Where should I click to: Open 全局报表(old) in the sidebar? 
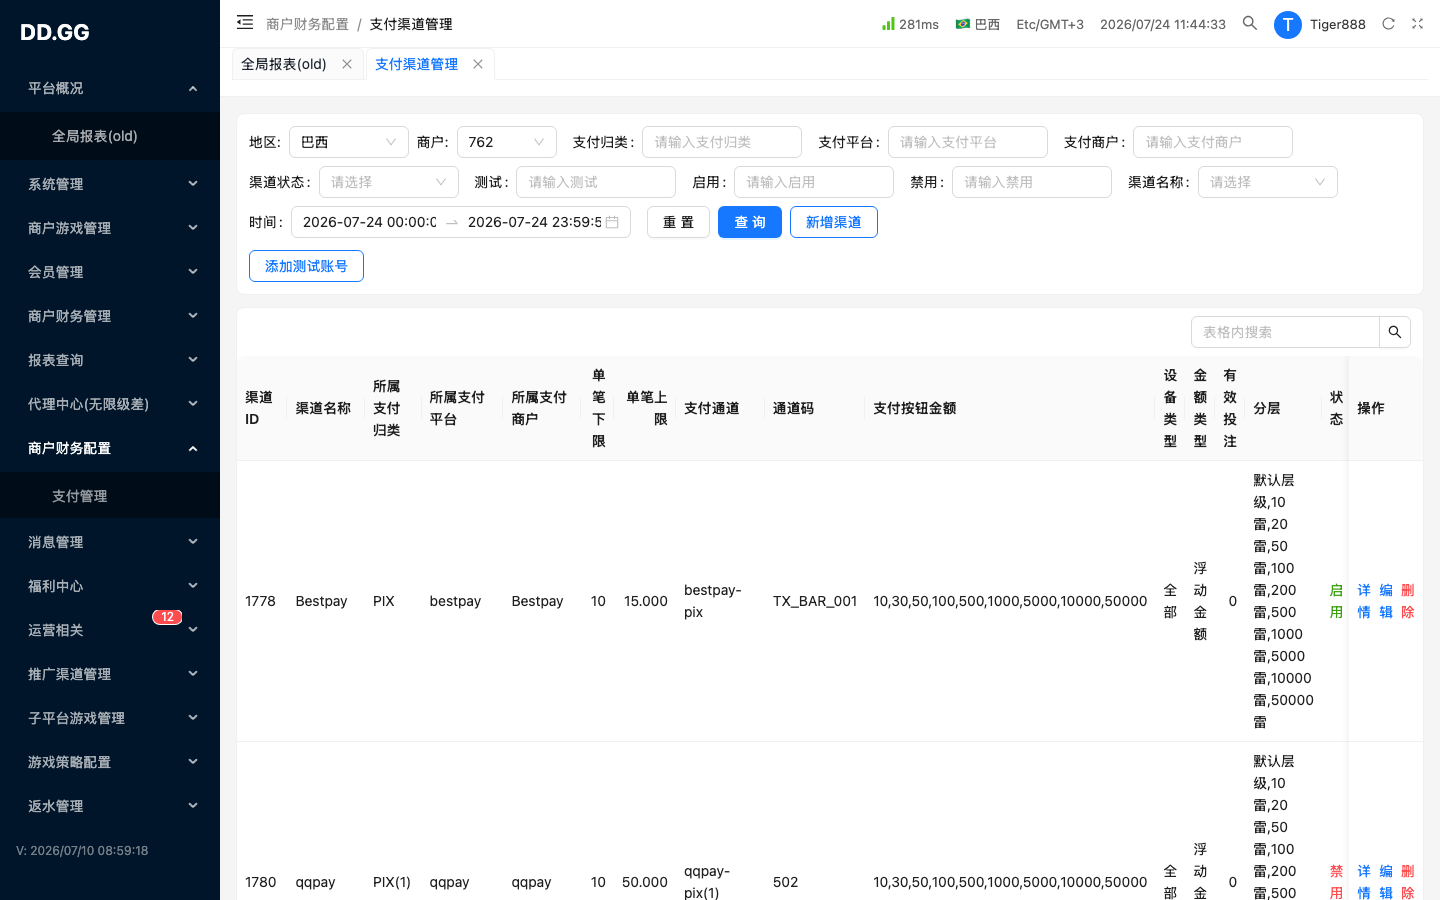click(x=110, y=136)
